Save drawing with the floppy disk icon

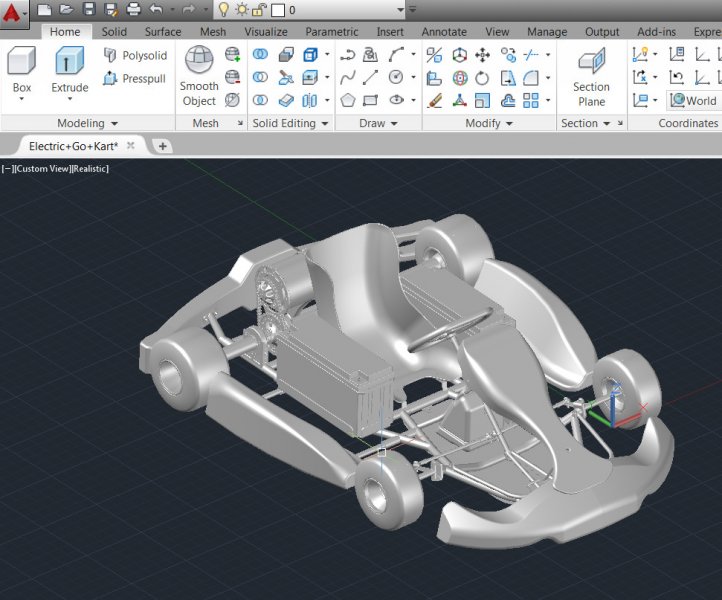click(89, 9)
